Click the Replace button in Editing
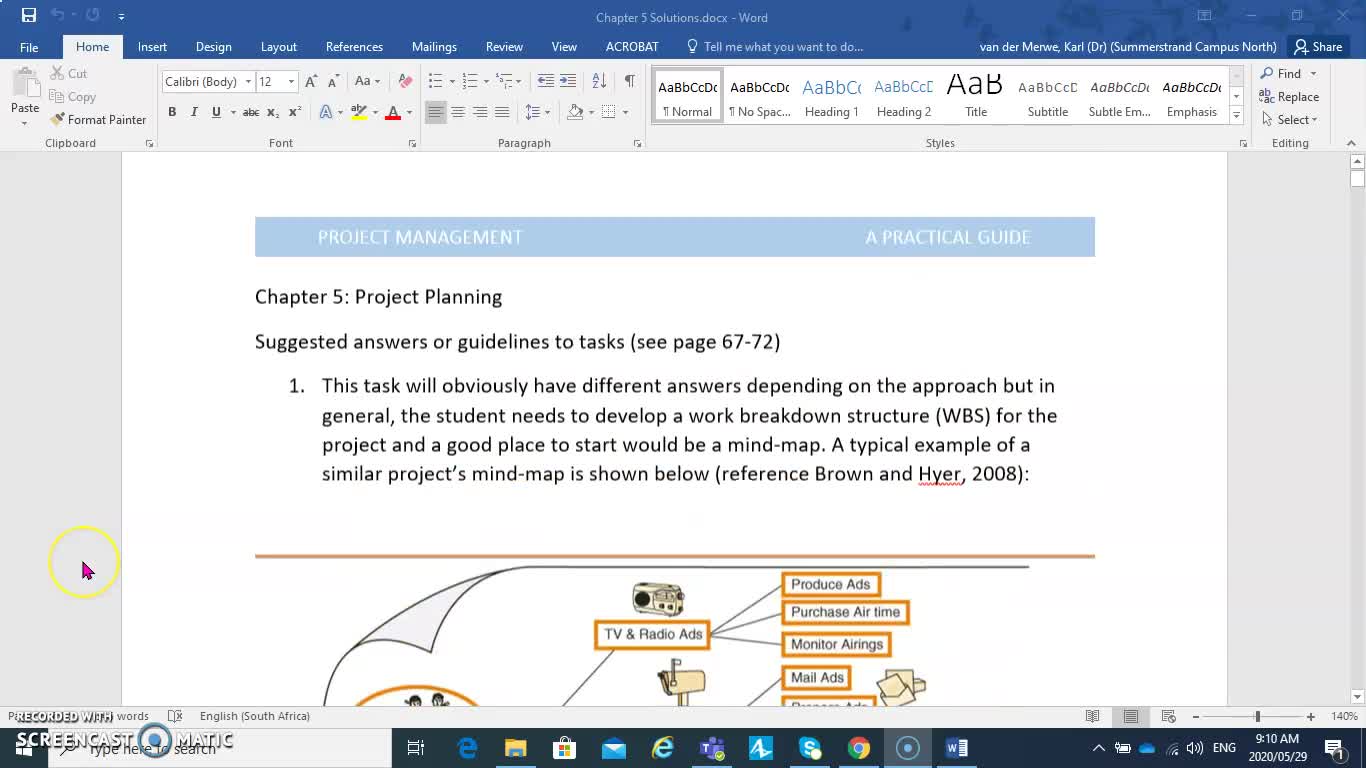1366x768 pixels. coord(1289,97)
